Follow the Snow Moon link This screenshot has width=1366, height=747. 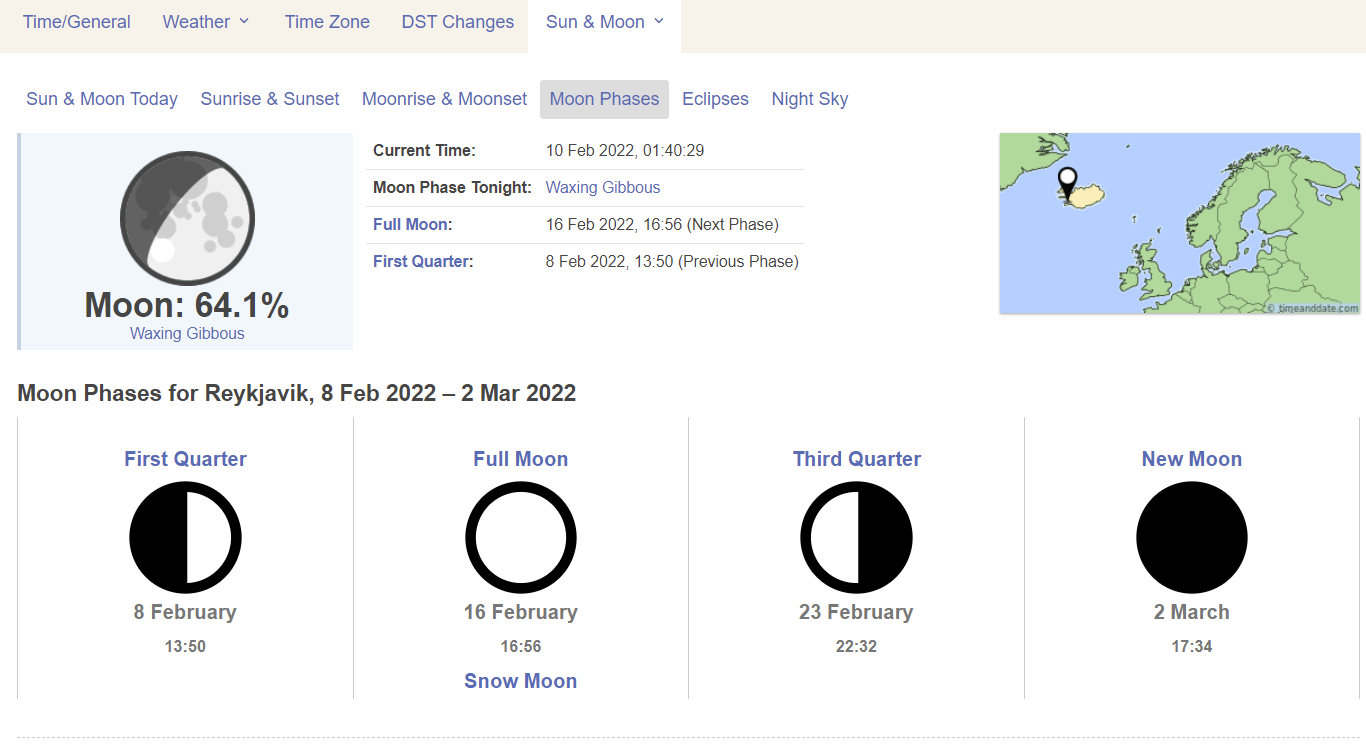click(521, 681)
